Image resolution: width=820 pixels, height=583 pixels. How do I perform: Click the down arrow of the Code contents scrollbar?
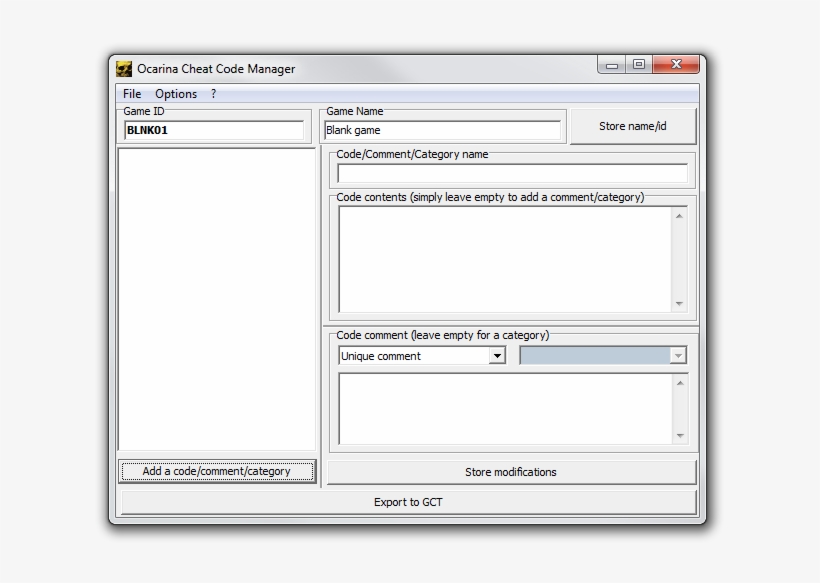coord(680,303)
